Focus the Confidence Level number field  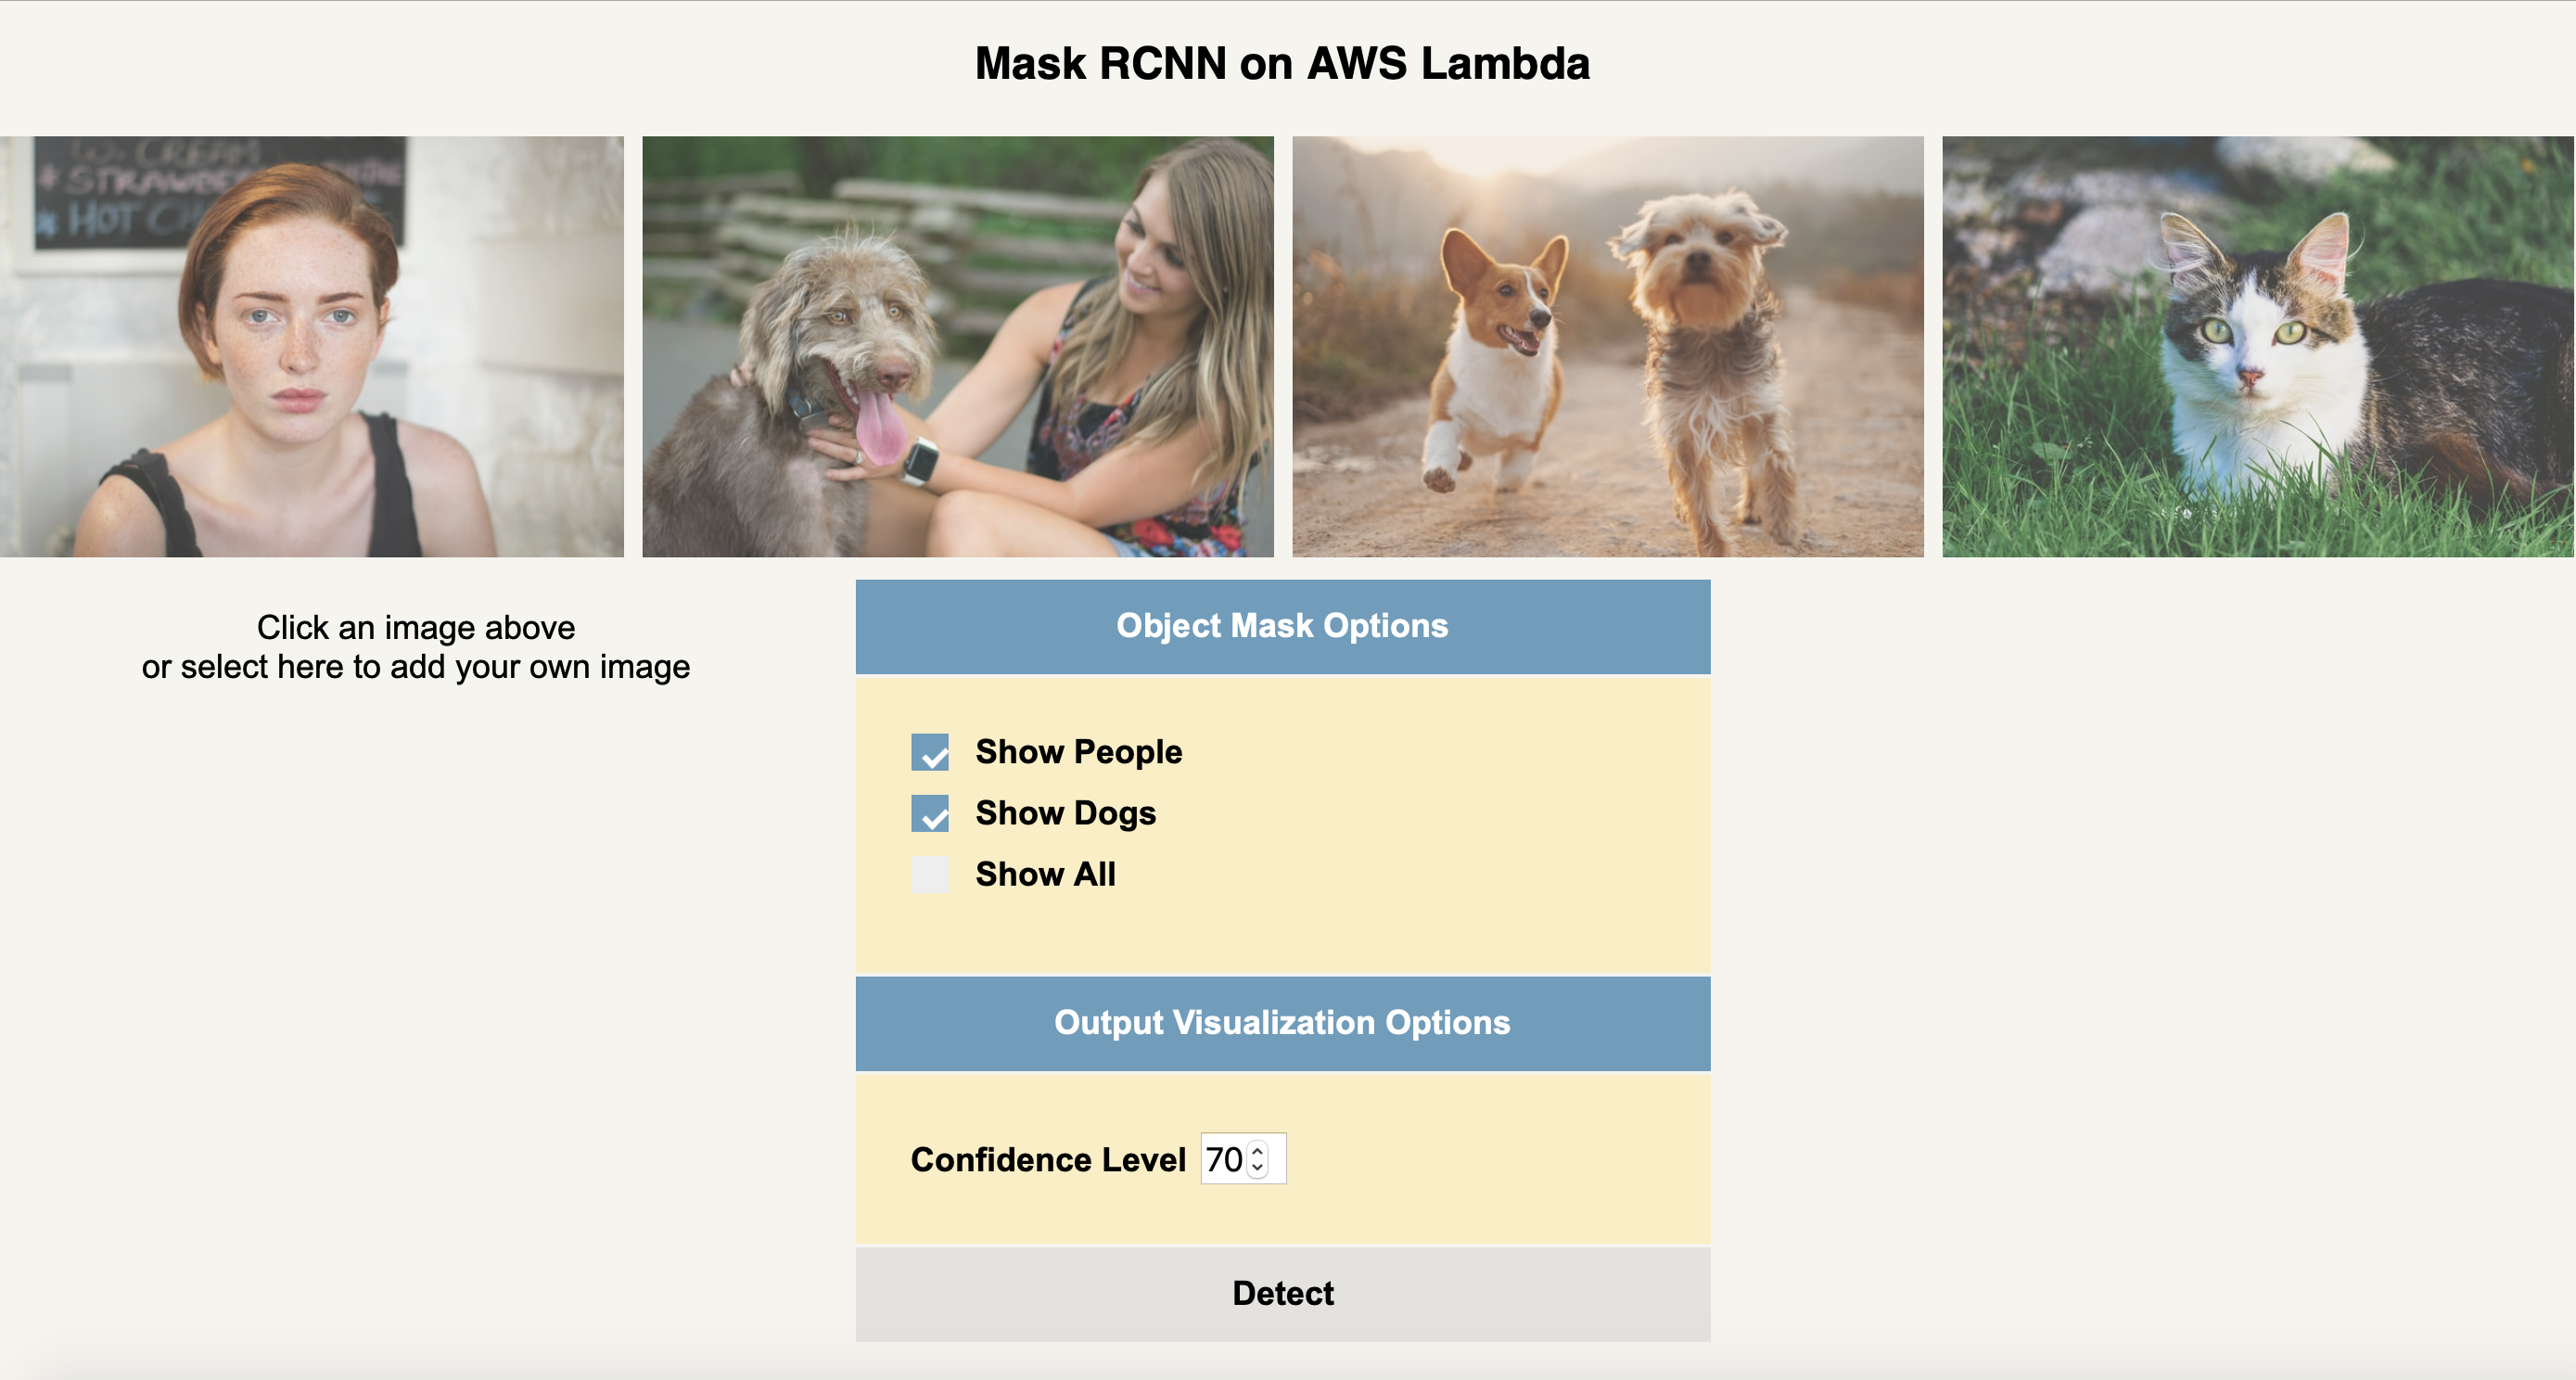1243,1159
